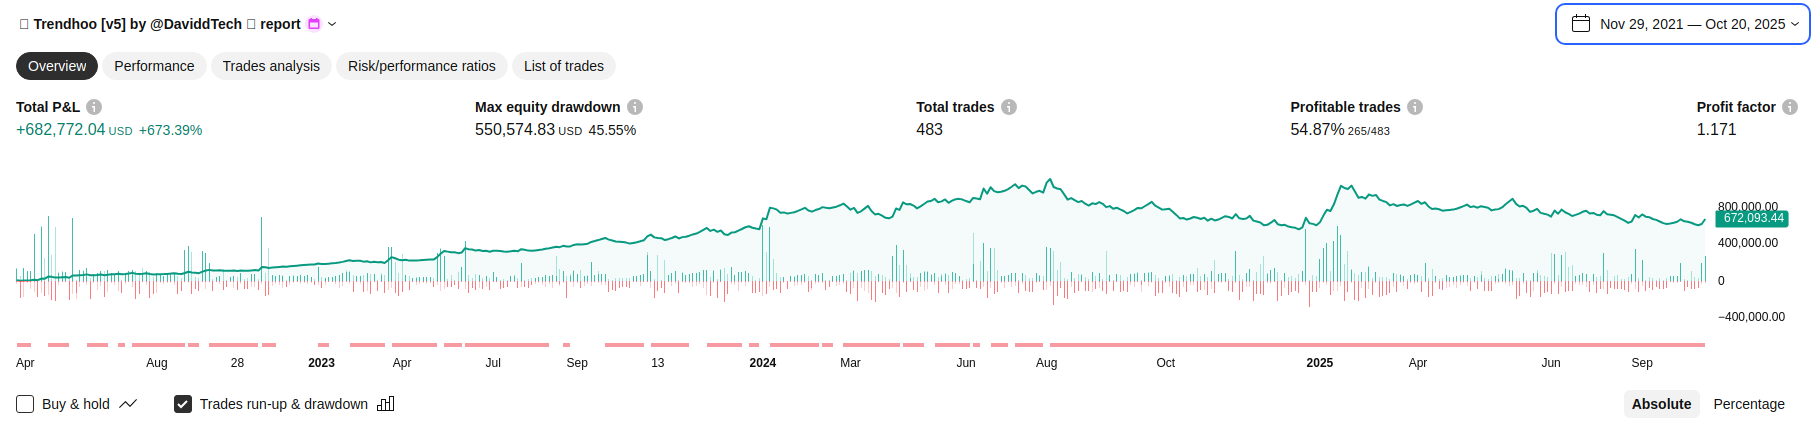
Task: Expand the strategy report title chevron
Action: 332,24
